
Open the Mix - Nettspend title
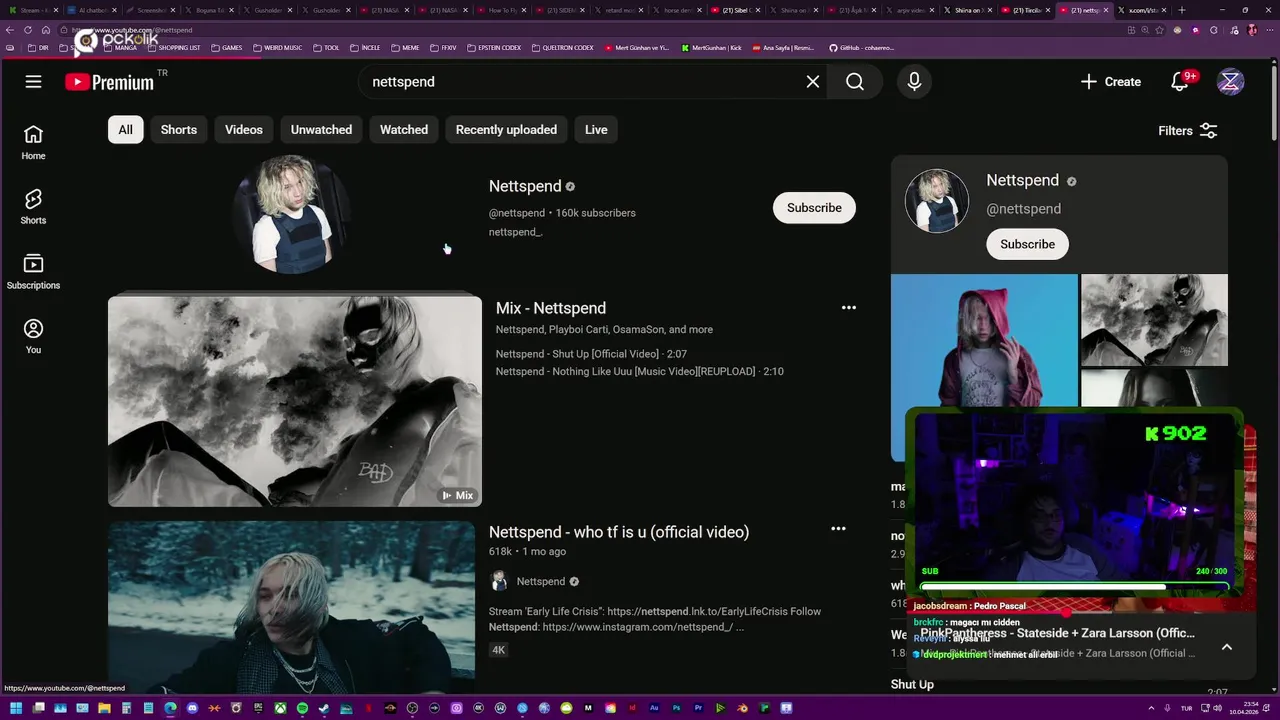click(551, 308)
